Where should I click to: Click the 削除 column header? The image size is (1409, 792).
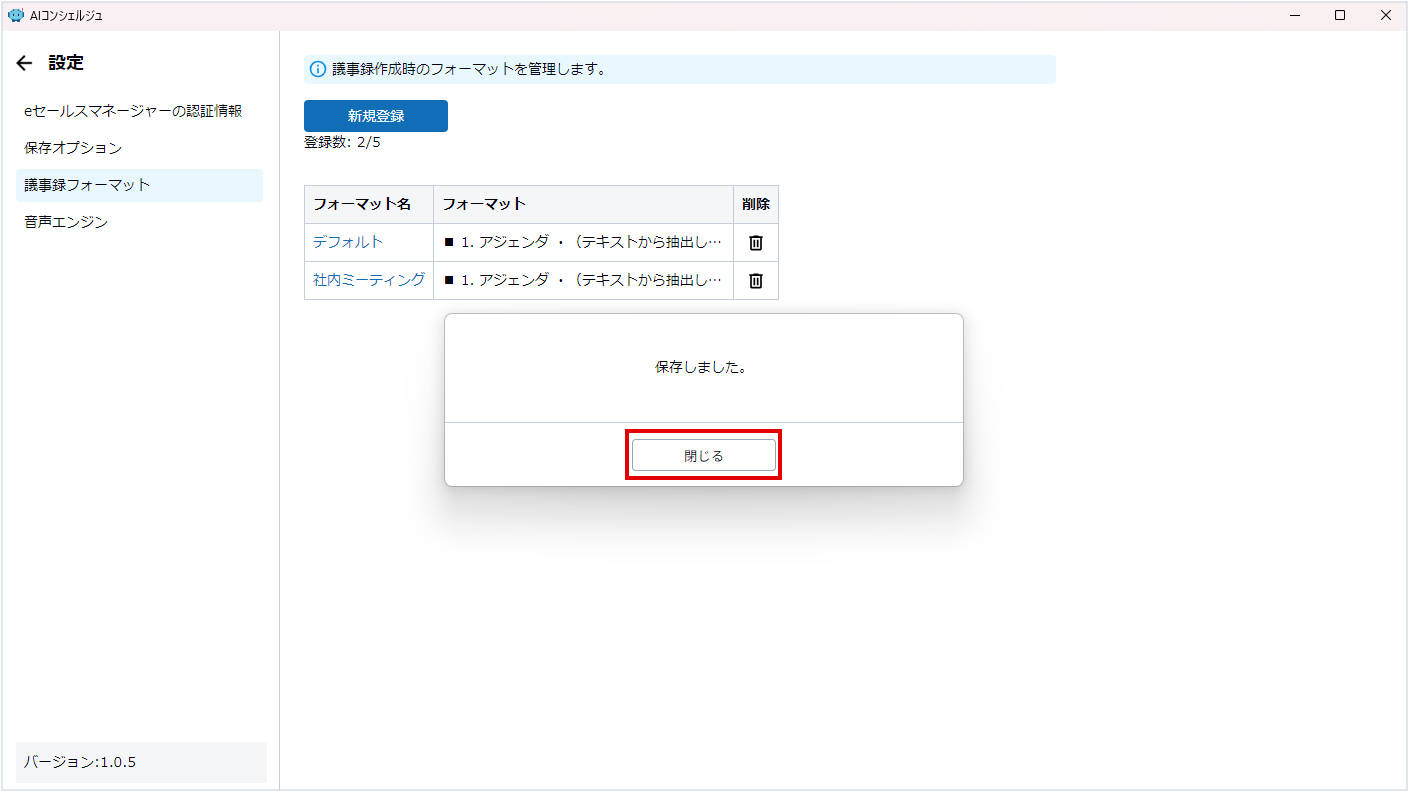(756, 204)
